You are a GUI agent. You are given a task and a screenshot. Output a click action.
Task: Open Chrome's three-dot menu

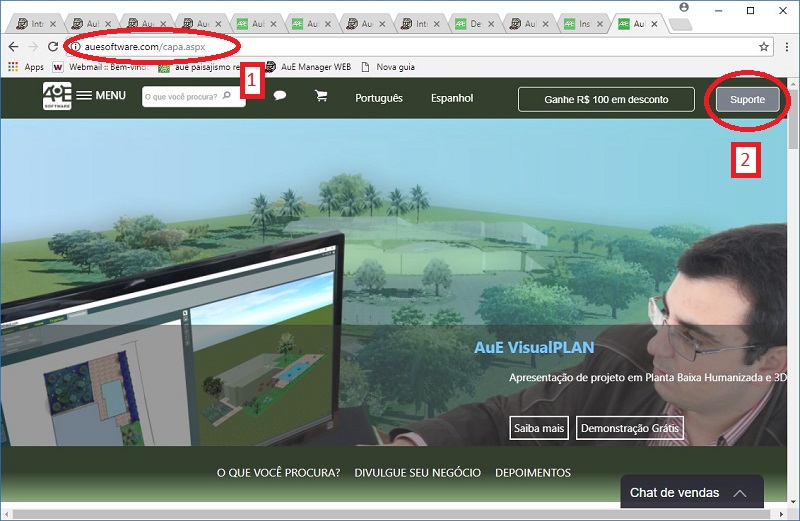coord(785,47)
